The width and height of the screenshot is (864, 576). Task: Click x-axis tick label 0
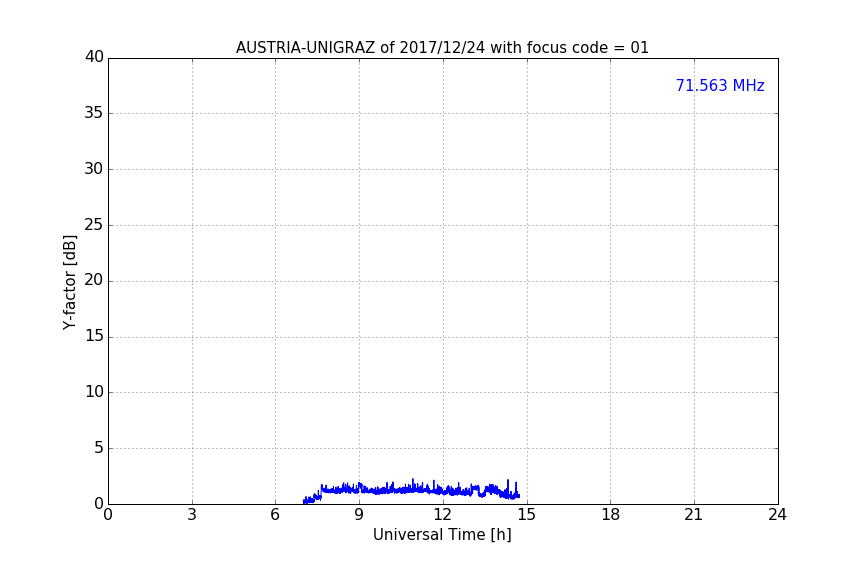tap(108, 515)
